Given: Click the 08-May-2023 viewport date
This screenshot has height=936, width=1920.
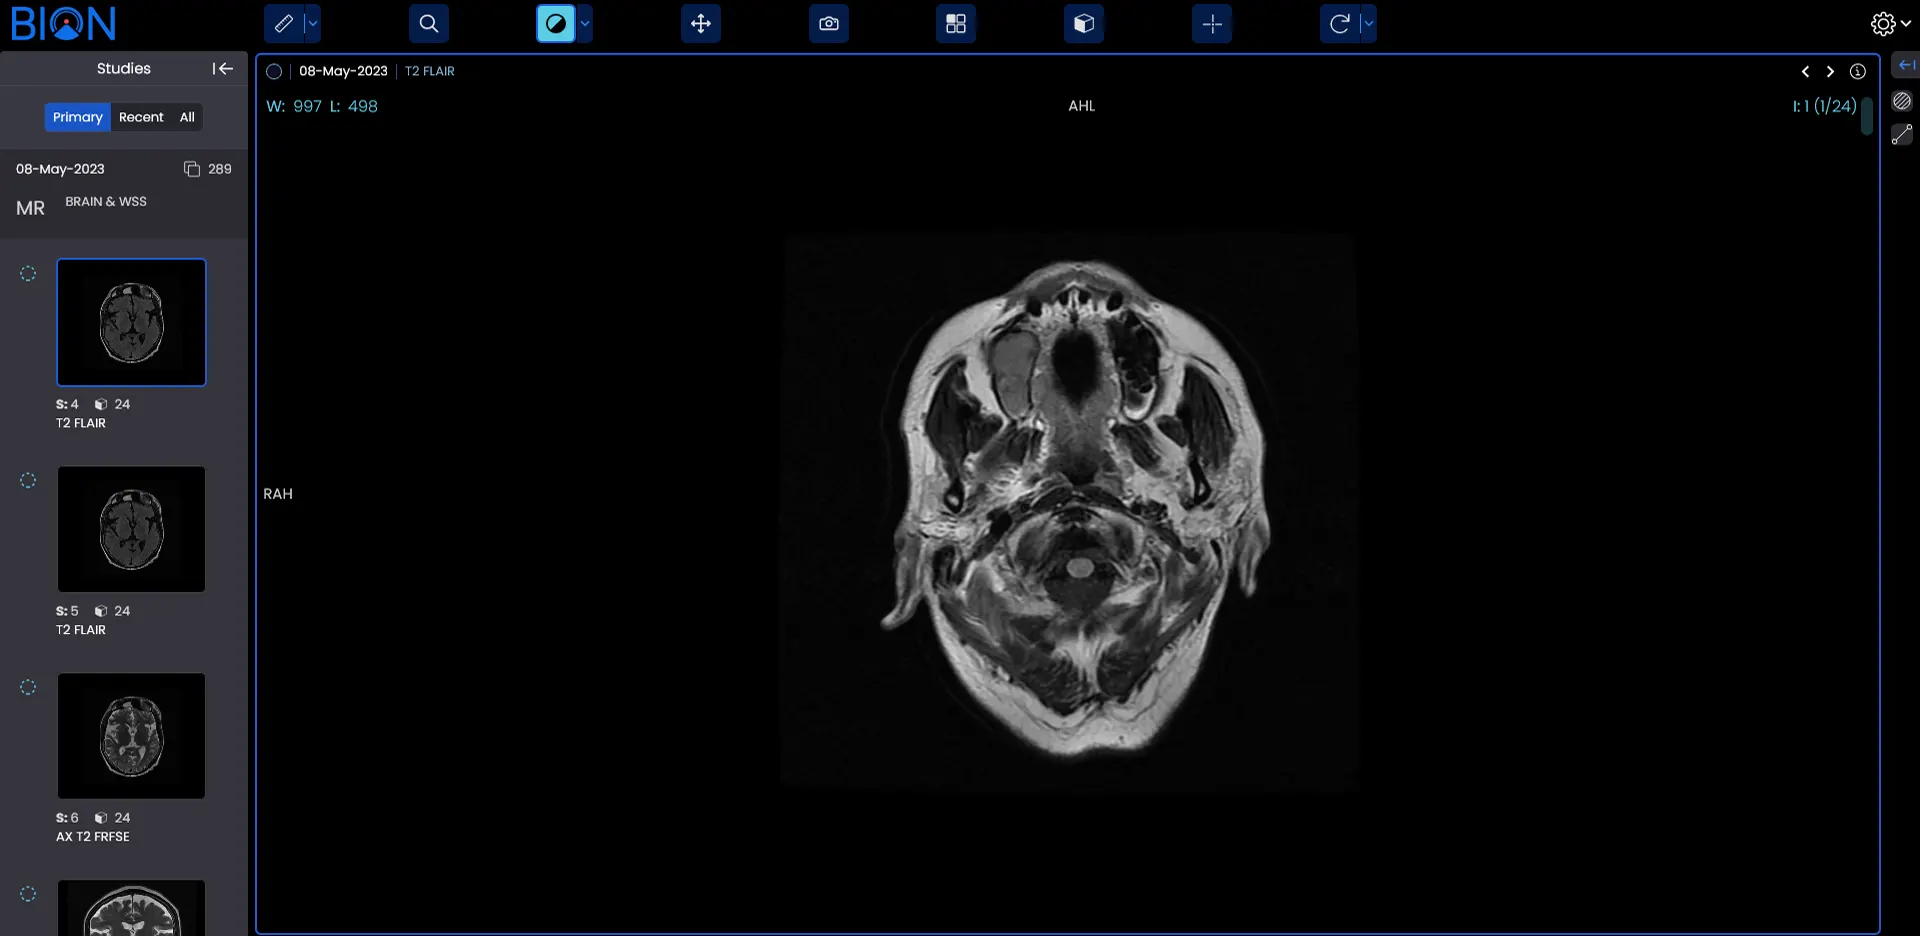Looking at the screenshot, I should pos(343,71).
